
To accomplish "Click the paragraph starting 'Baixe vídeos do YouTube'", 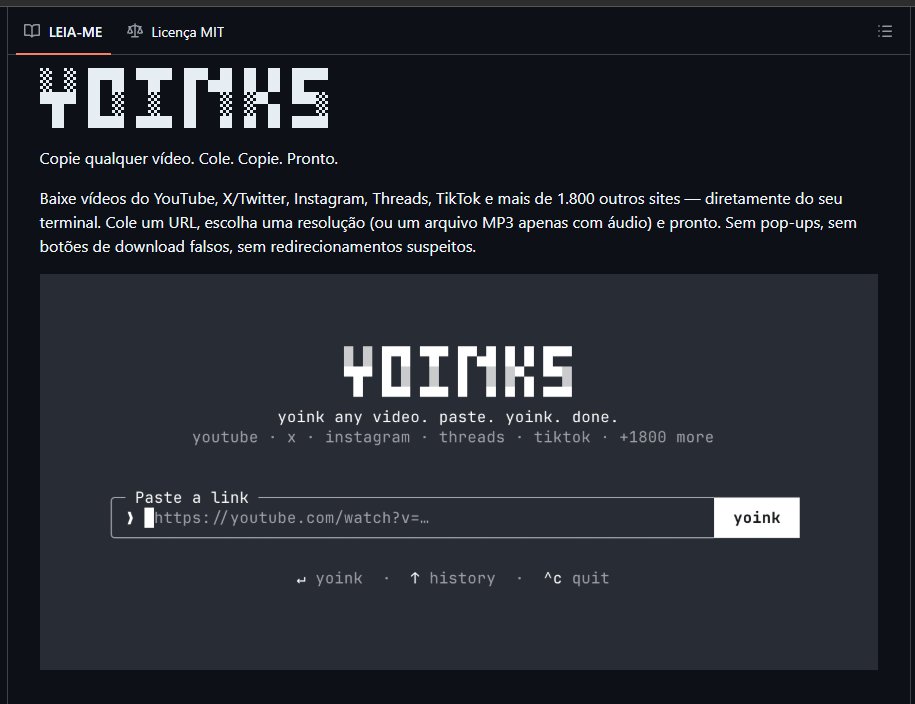I will [448, 222].
